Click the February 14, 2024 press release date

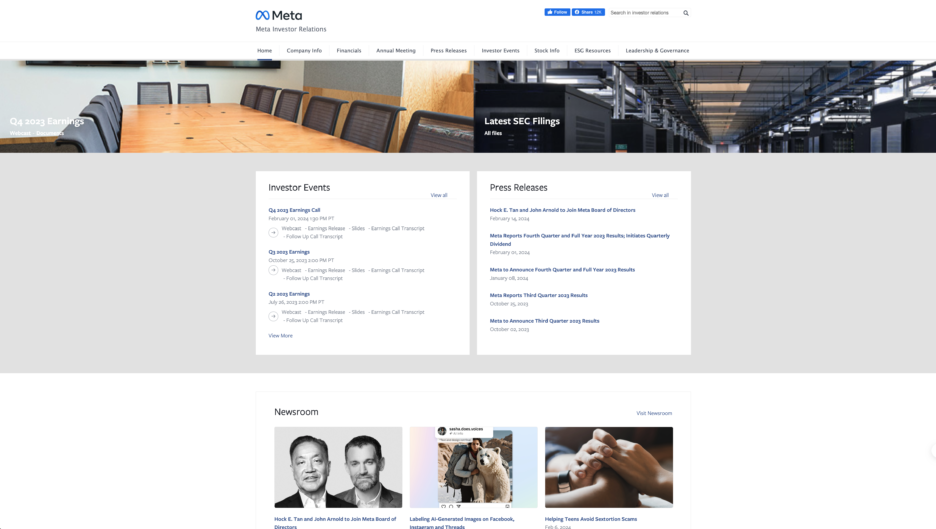click(x=509, y=219)
